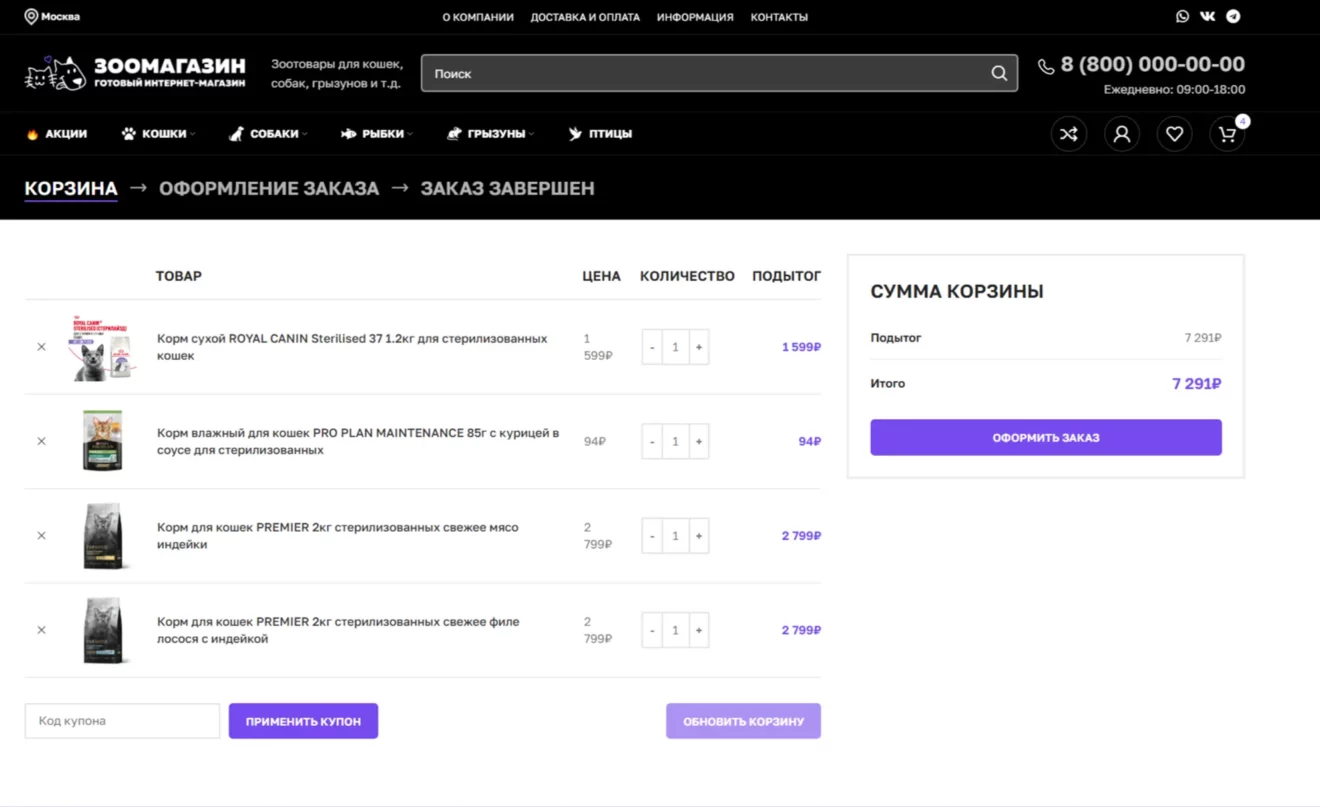Open the compare products shuffle icon
The height and width of the screenshot is (807, 1320).
pyautogui.click(x=1069, y=134)
